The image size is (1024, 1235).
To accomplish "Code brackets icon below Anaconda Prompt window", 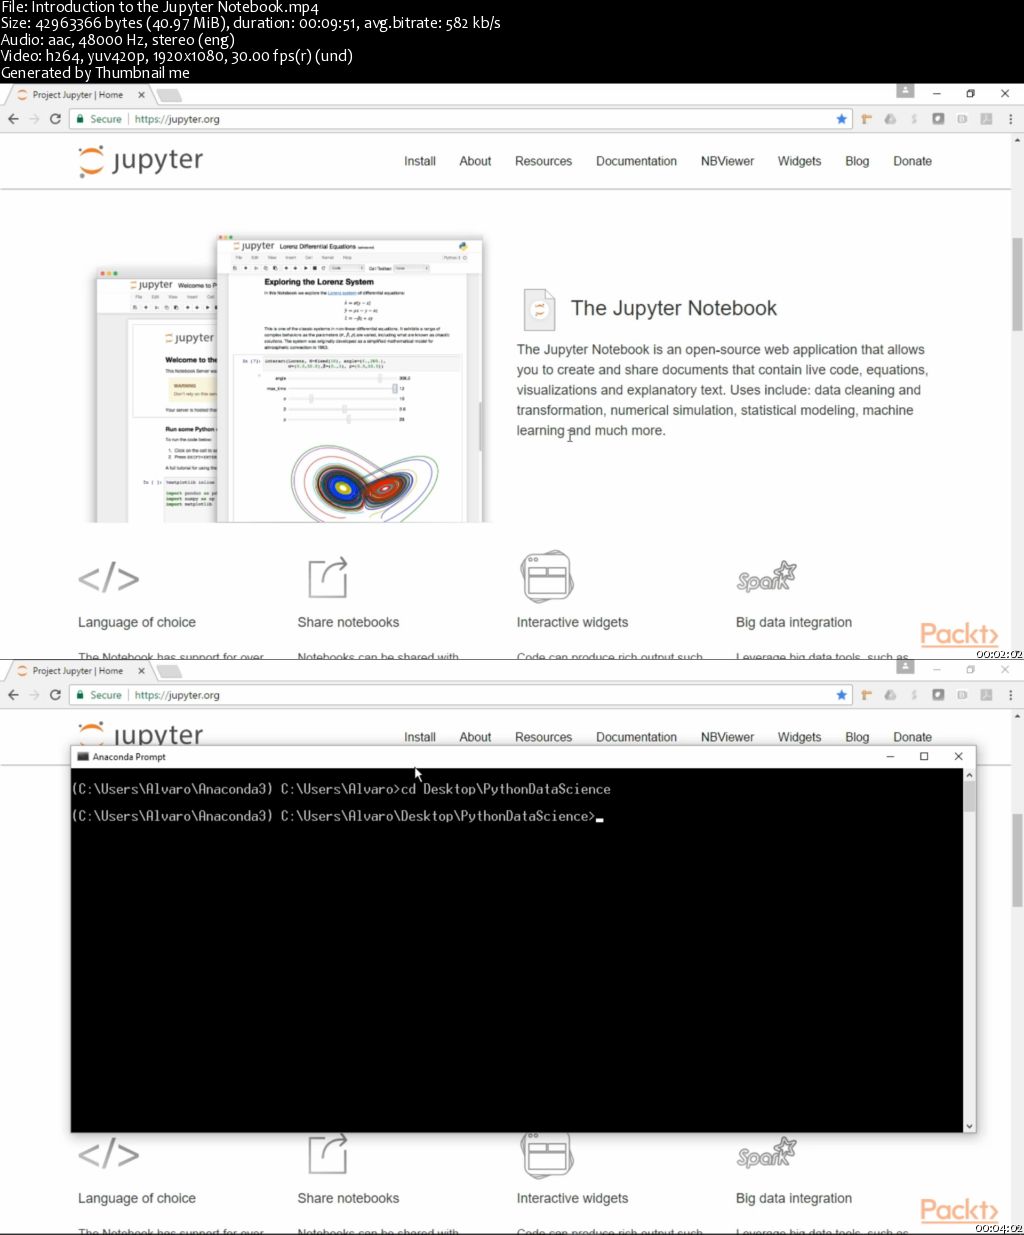I will pos(109,1154).
